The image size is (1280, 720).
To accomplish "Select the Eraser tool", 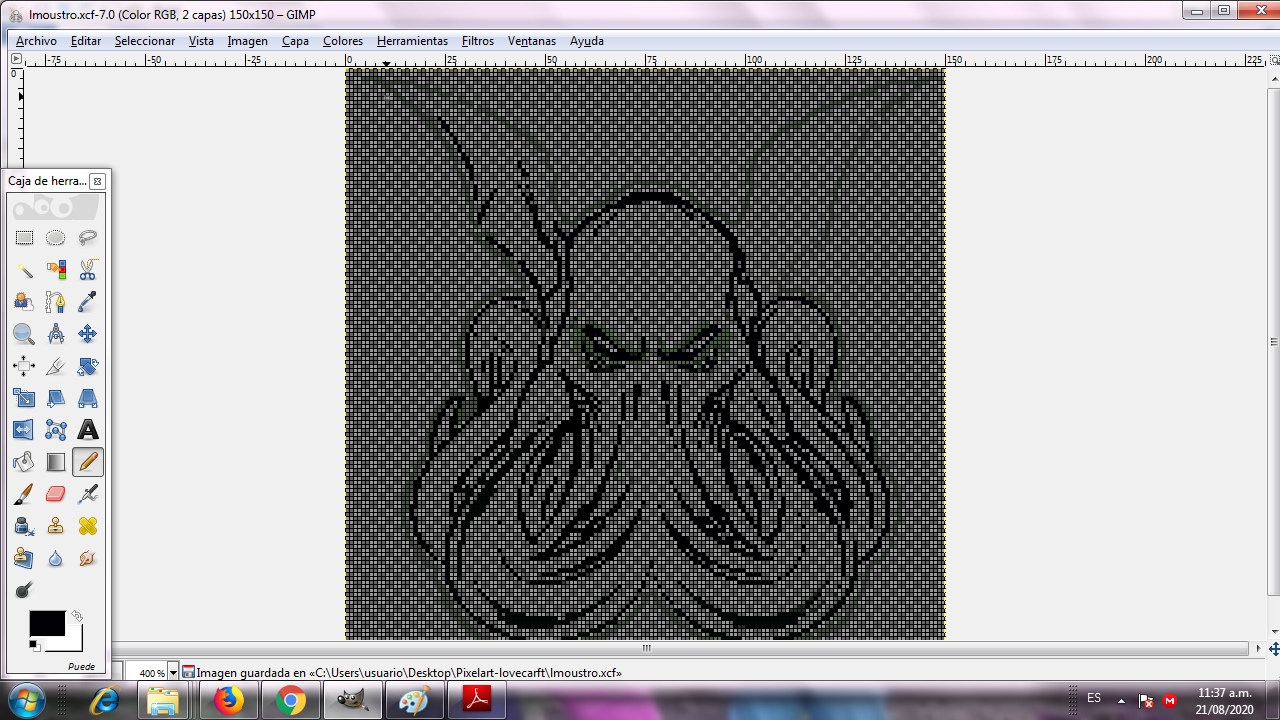I will tap(56, 494).
